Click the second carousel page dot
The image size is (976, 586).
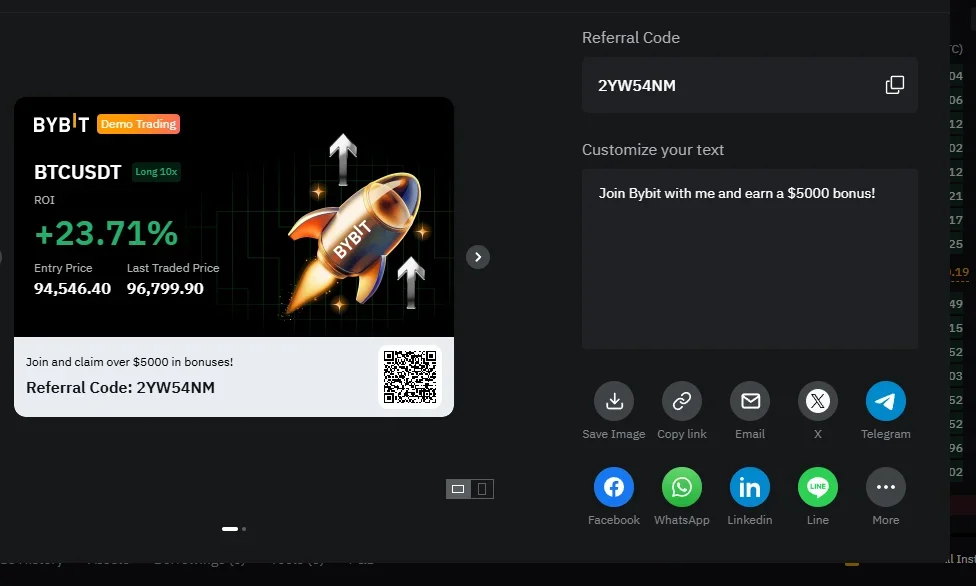(244, 529)
